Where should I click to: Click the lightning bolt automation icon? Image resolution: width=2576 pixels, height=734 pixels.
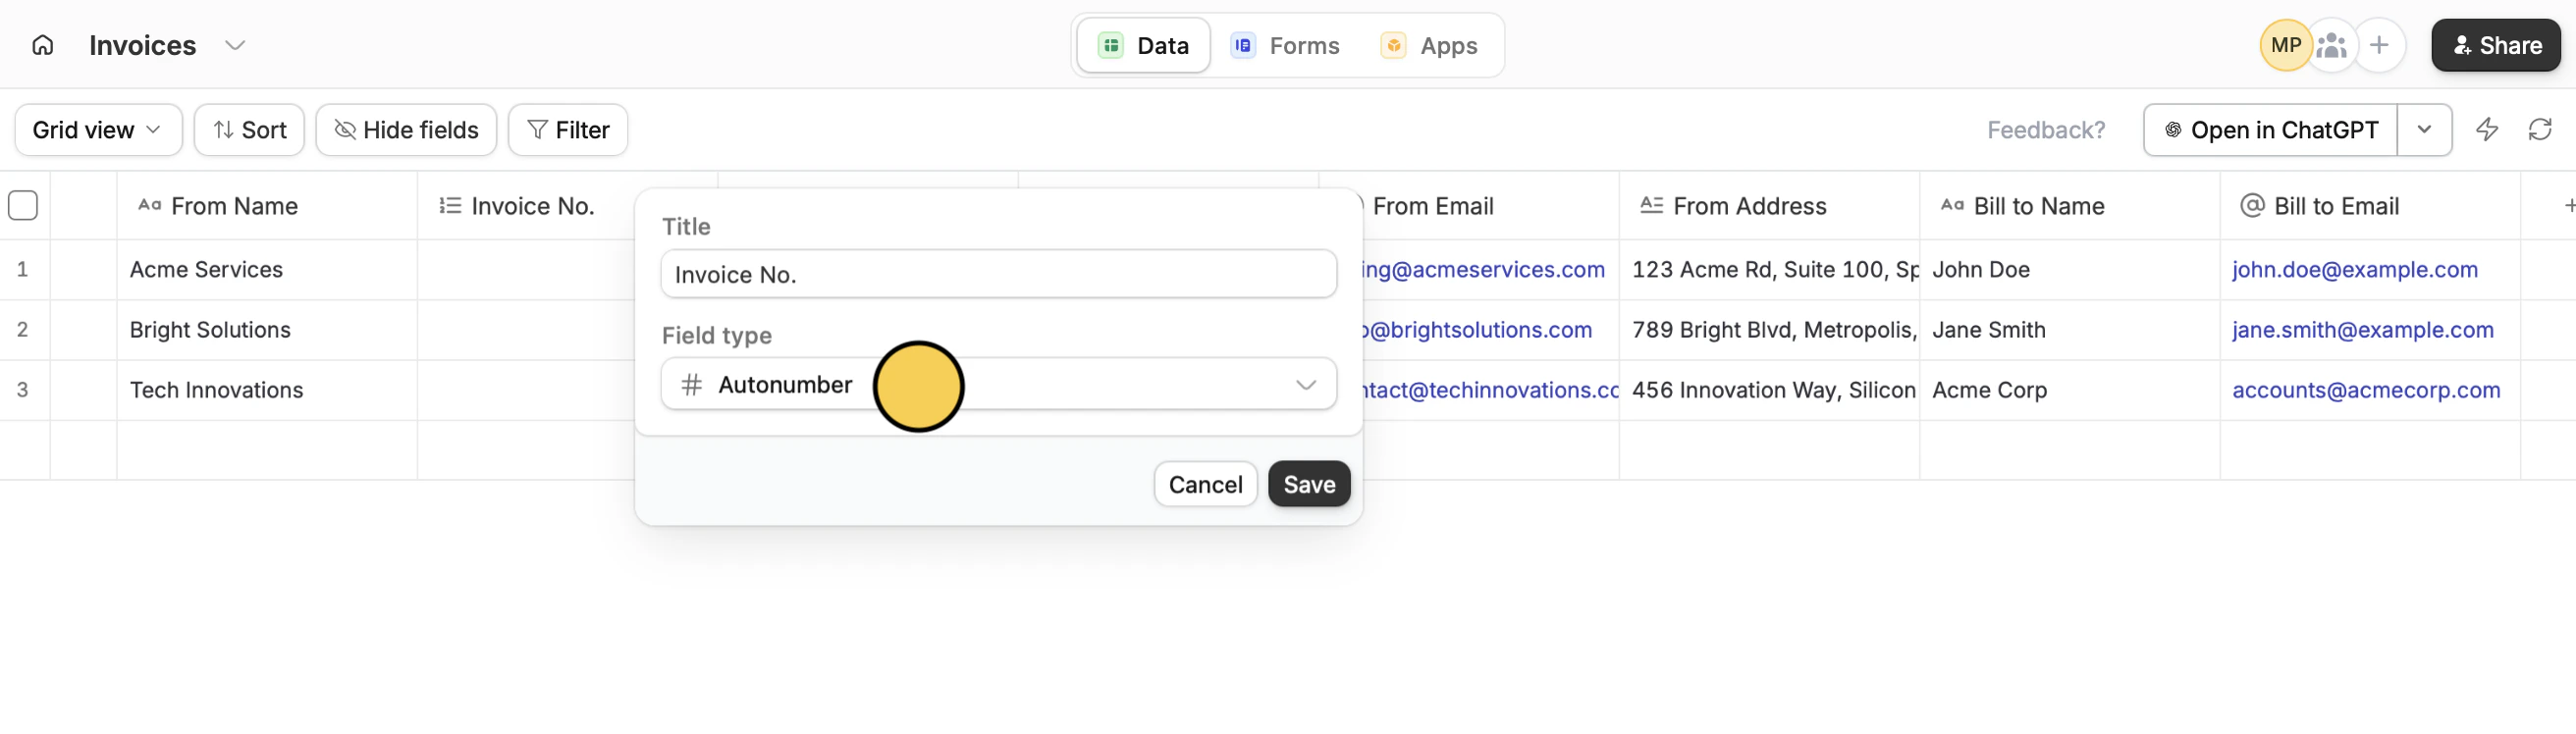coord(2486,129)
